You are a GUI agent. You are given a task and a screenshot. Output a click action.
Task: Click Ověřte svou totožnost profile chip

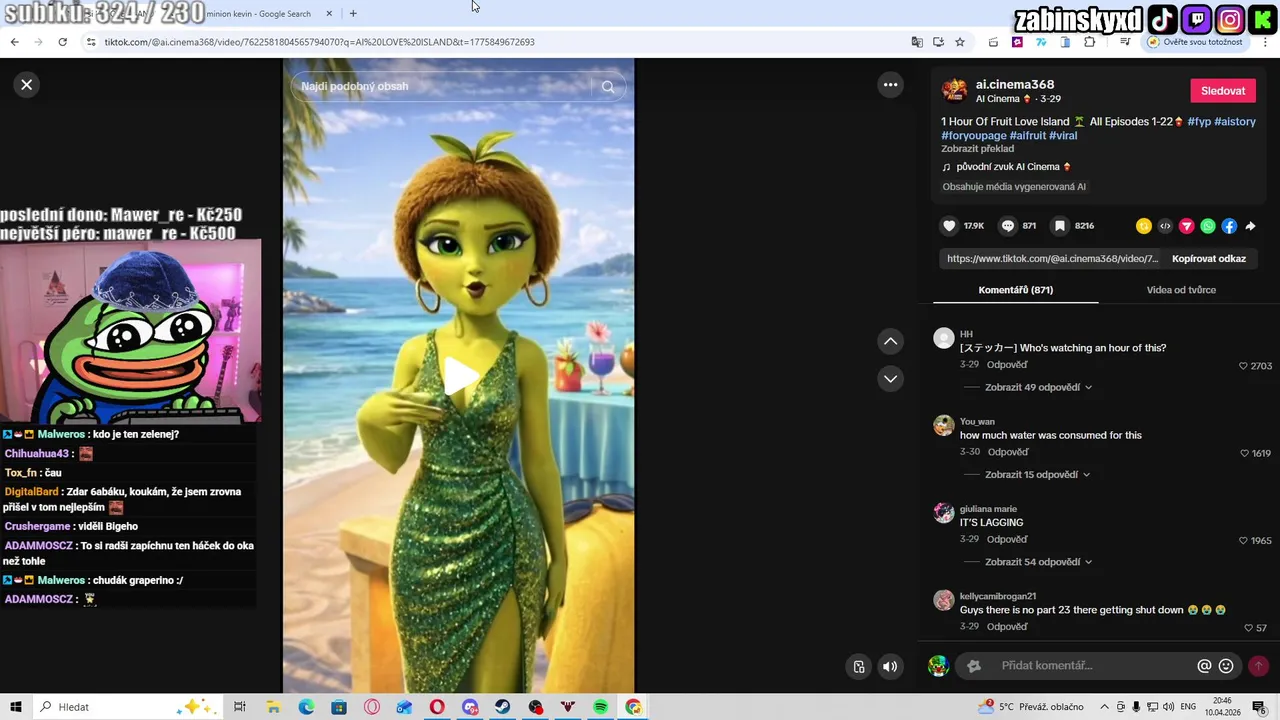[x=1196, y=42]
